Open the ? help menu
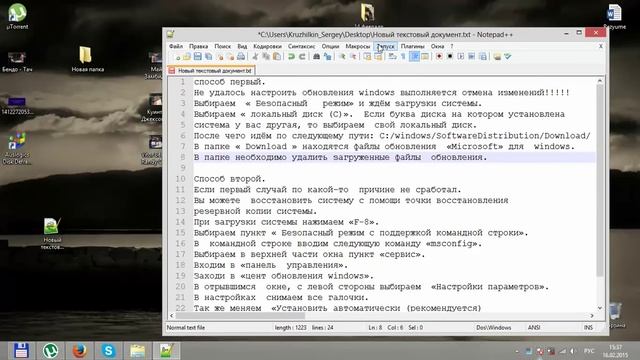The image size is (640, 360). tap(452, 46)
